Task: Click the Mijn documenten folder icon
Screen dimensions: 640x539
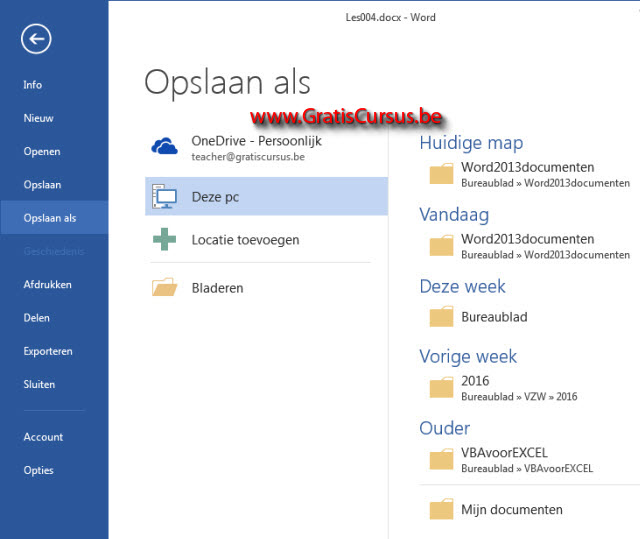Action: [x=441, y=509]
